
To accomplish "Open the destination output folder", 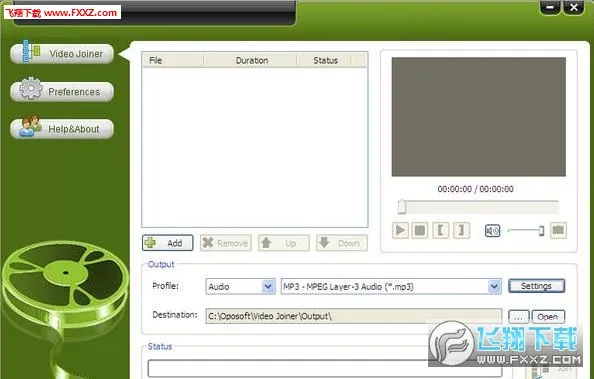I will pyautogui.click(x=548, y=316).
